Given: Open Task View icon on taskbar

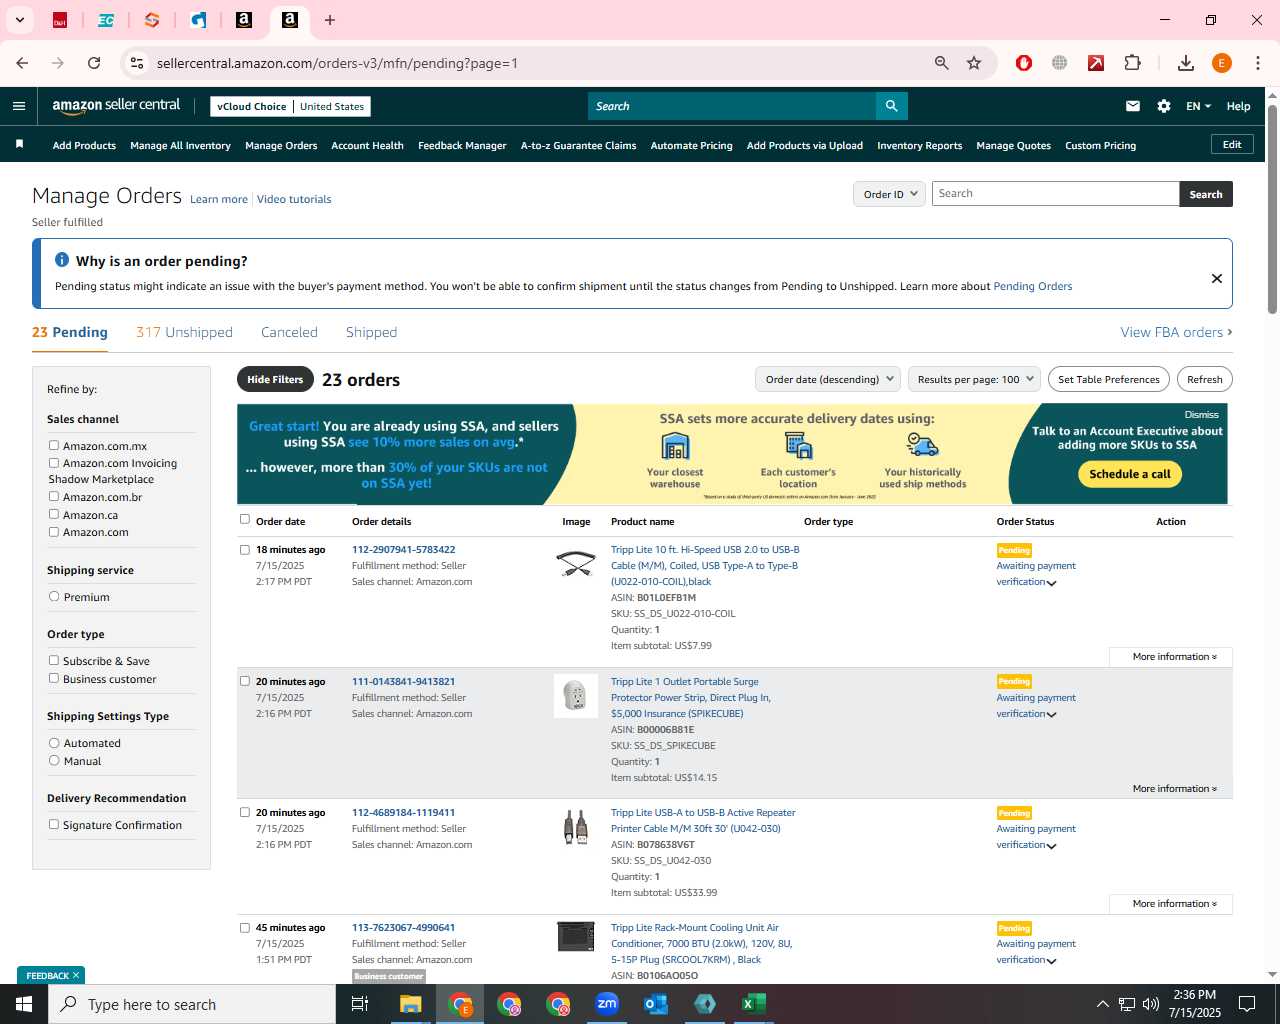Looking at the screenshot, I should coord(360,1004).
